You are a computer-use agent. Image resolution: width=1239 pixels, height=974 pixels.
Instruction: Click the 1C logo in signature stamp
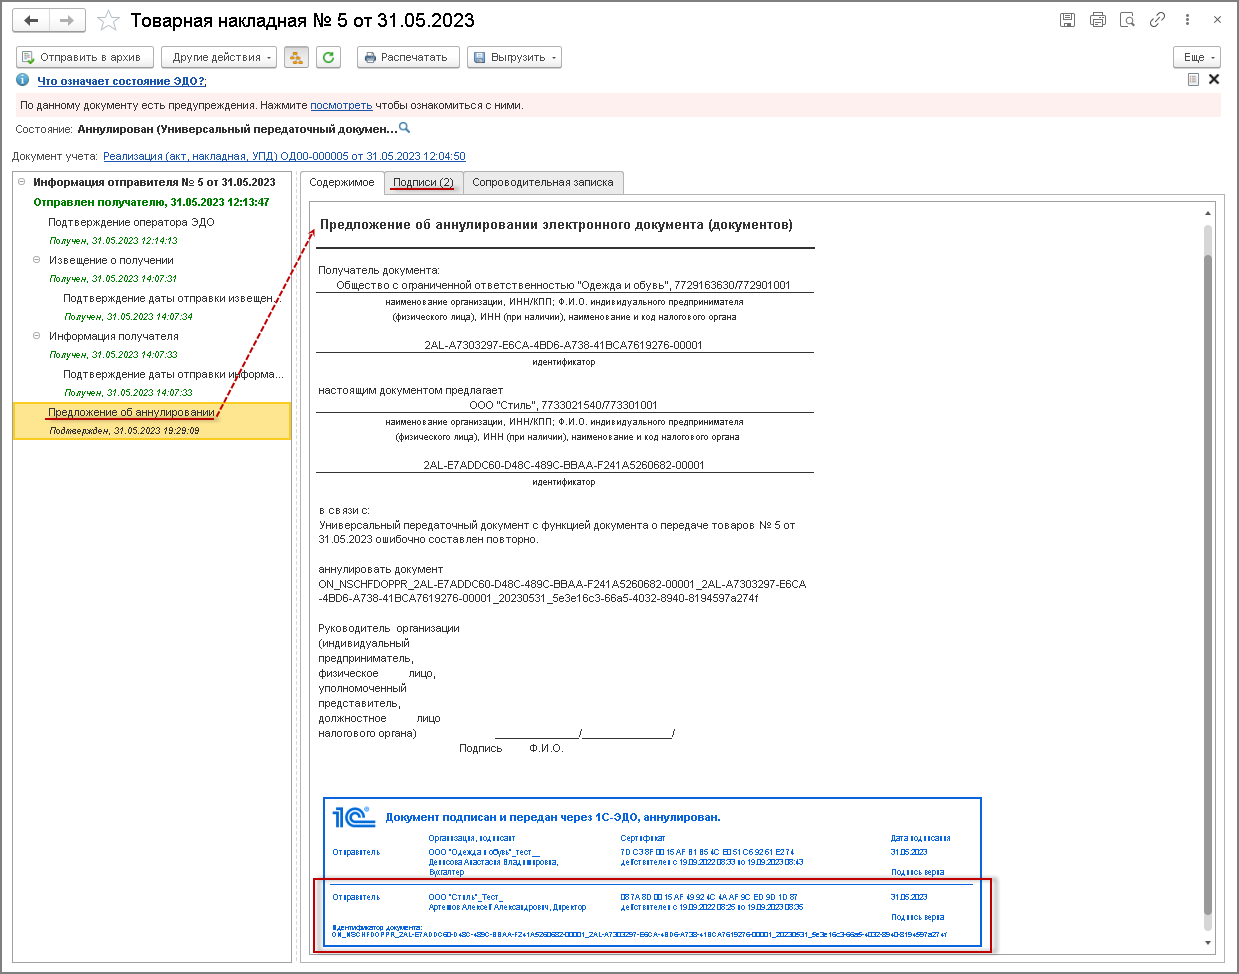(353, 817)
